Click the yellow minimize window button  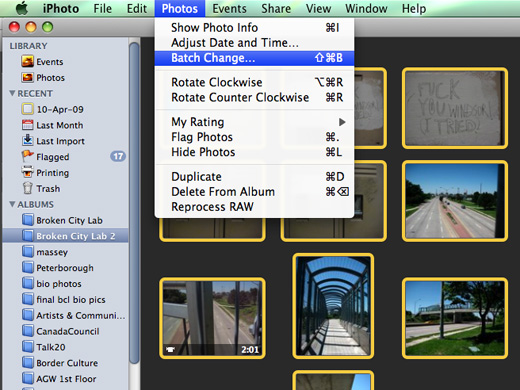tap(31, 27)
